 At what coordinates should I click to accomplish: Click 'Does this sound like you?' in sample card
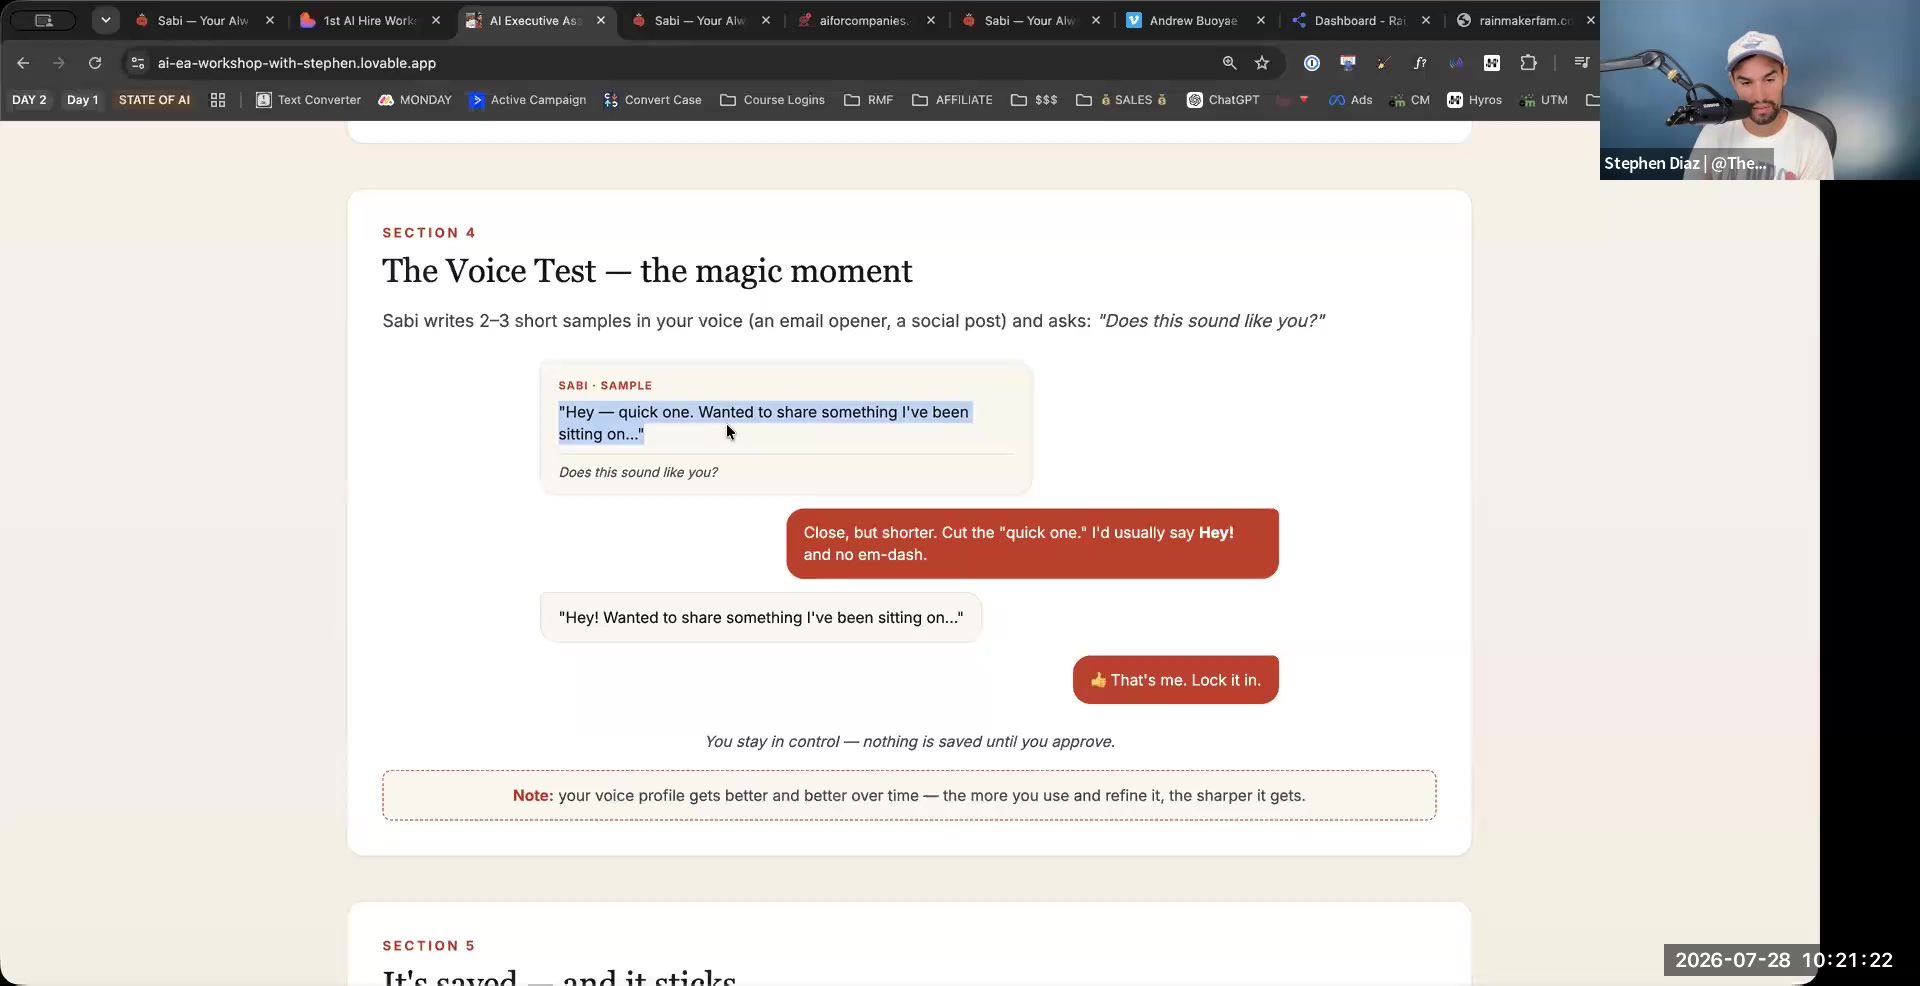point(638,472)
